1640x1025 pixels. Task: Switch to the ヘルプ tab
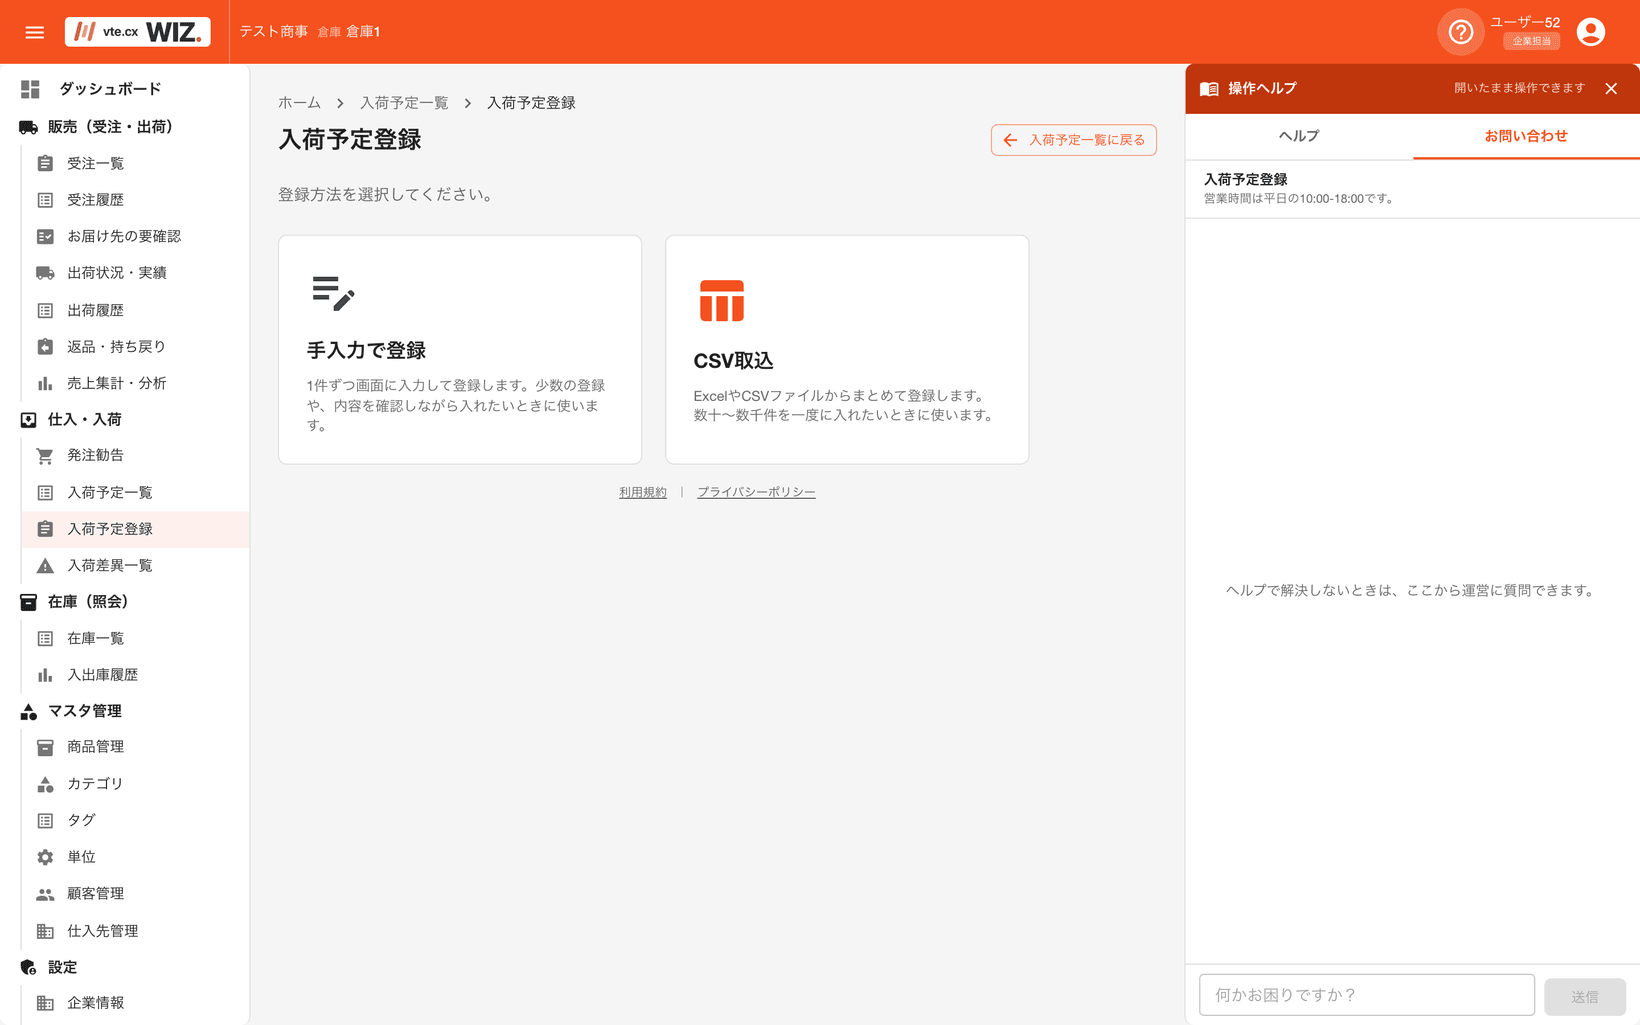[1299, 136]
